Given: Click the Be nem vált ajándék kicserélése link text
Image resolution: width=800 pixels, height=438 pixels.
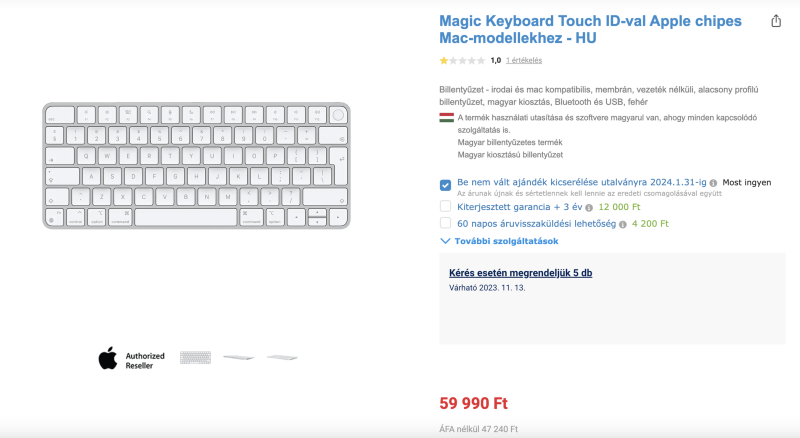Looking at the screenshot, I should 582,182.
